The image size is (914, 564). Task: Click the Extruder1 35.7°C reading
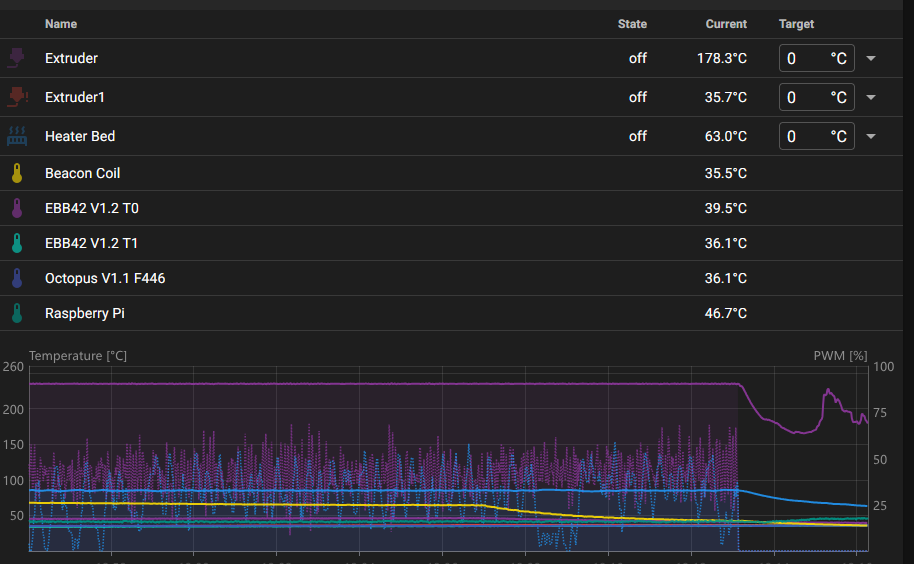click(725, 97)
